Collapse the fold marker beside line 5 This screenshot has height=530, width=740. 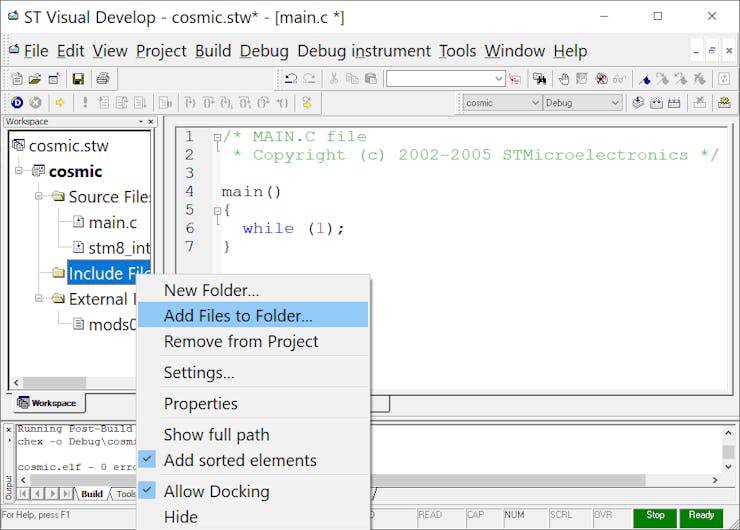click(217, 210)
